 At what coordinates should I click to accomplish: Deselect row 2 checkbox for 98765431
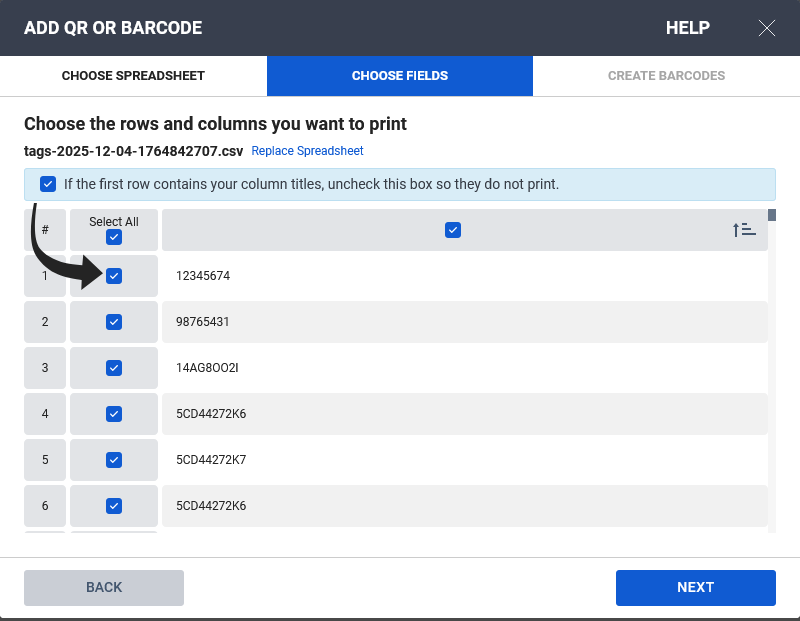(114, 322)
